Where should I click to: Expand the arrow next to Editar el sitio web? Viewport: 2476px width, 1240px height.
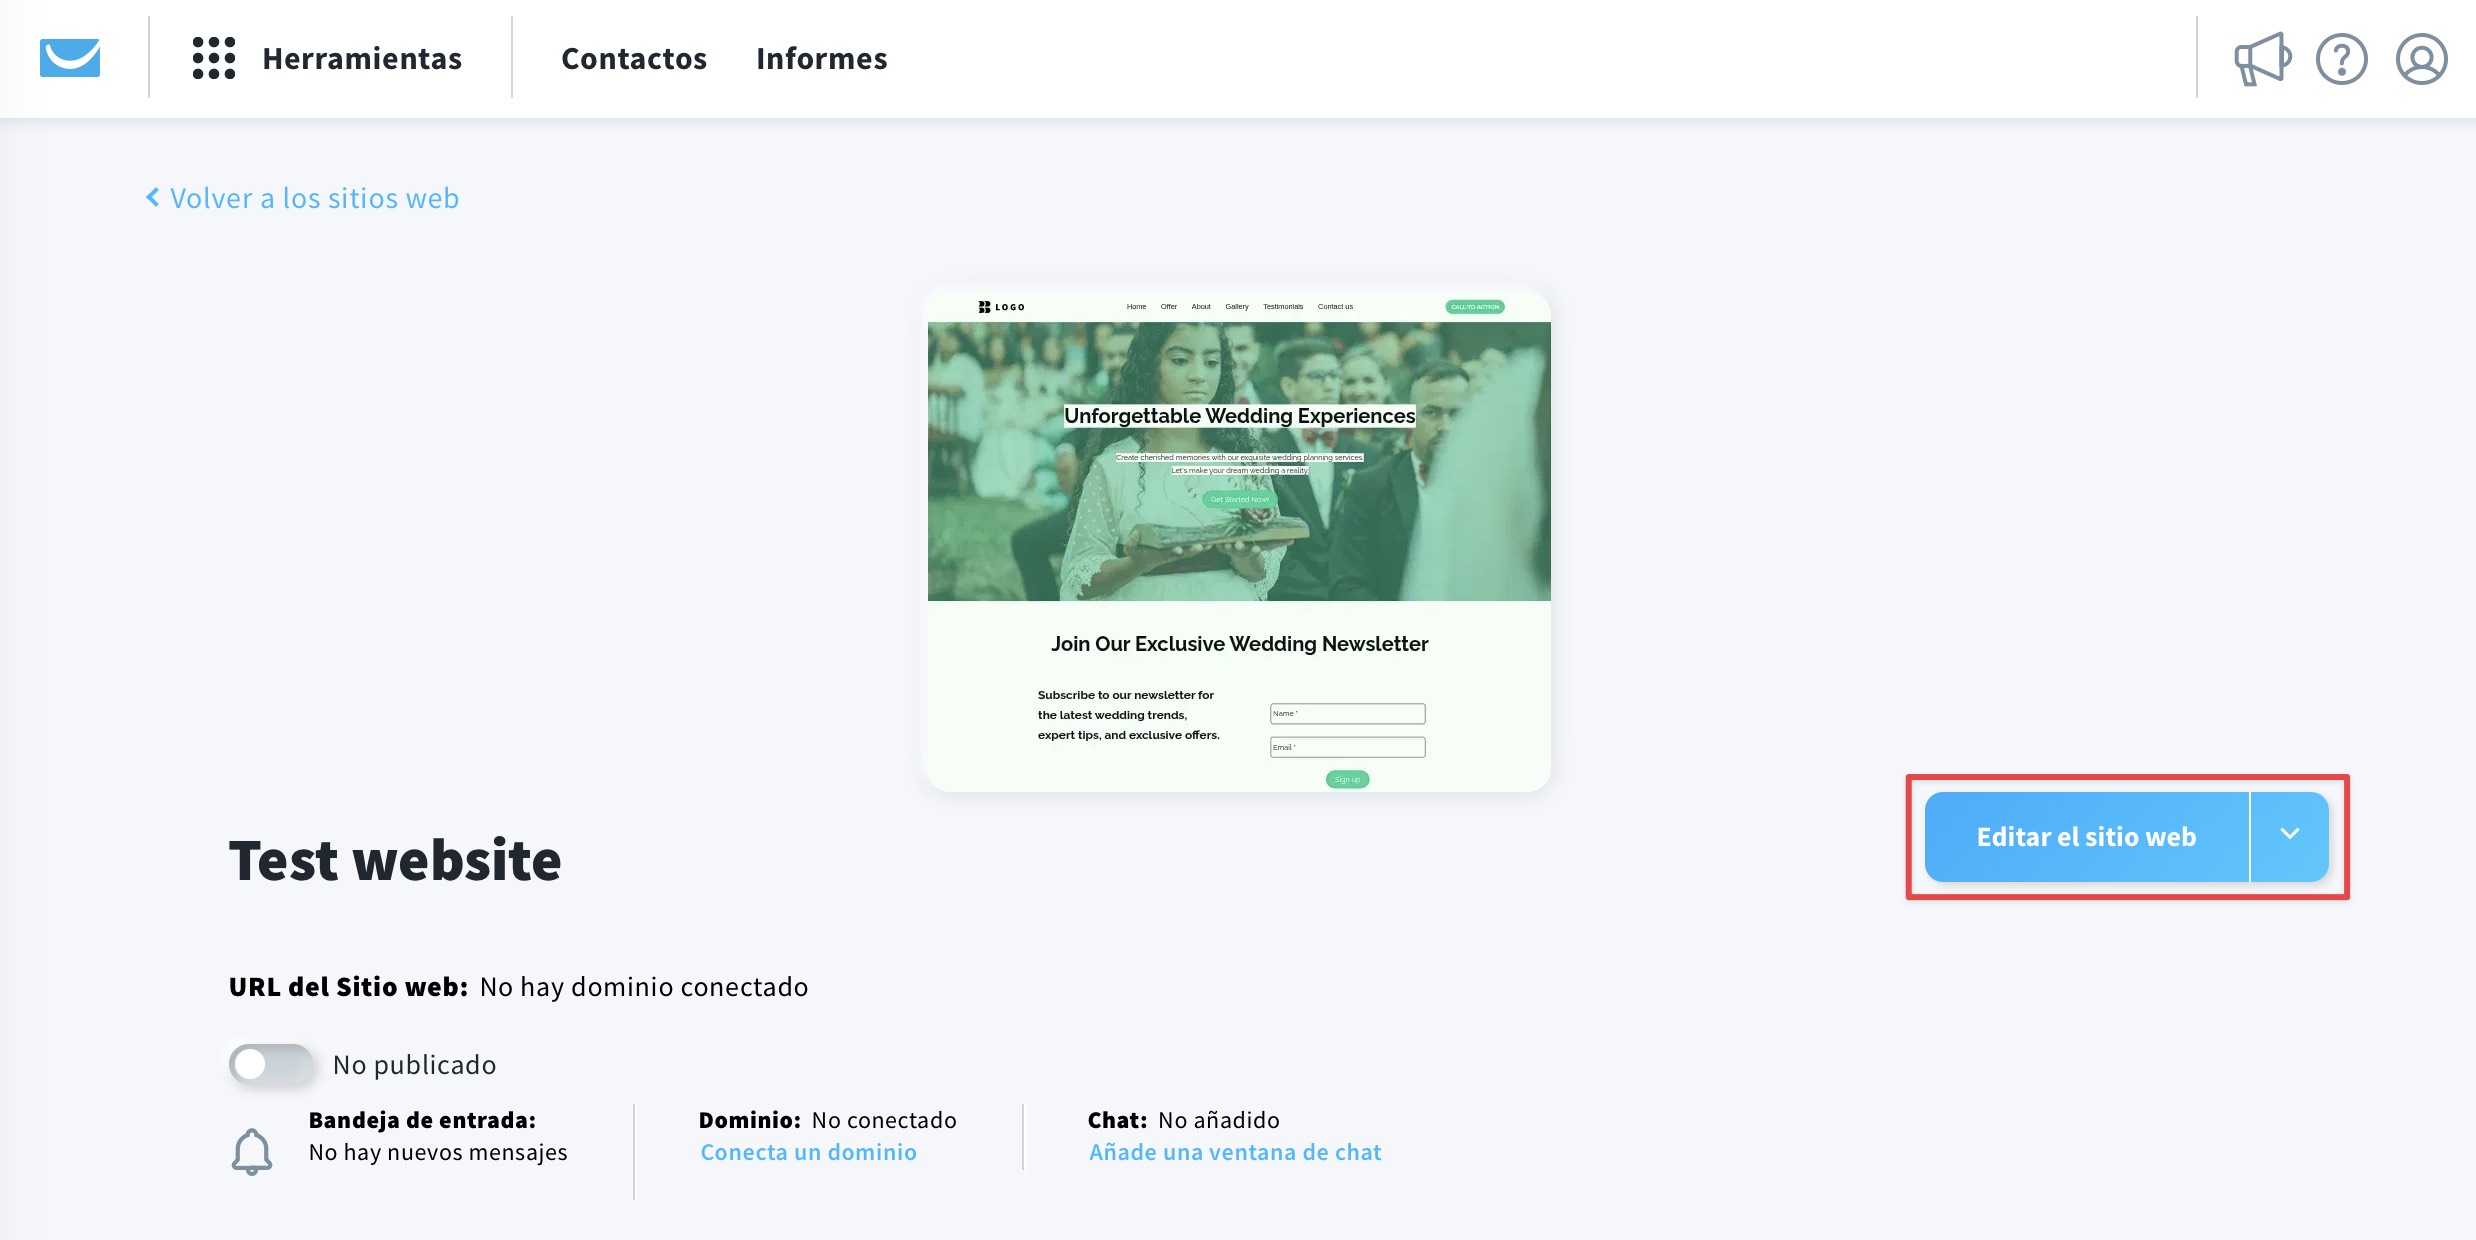pos(2289,836)
